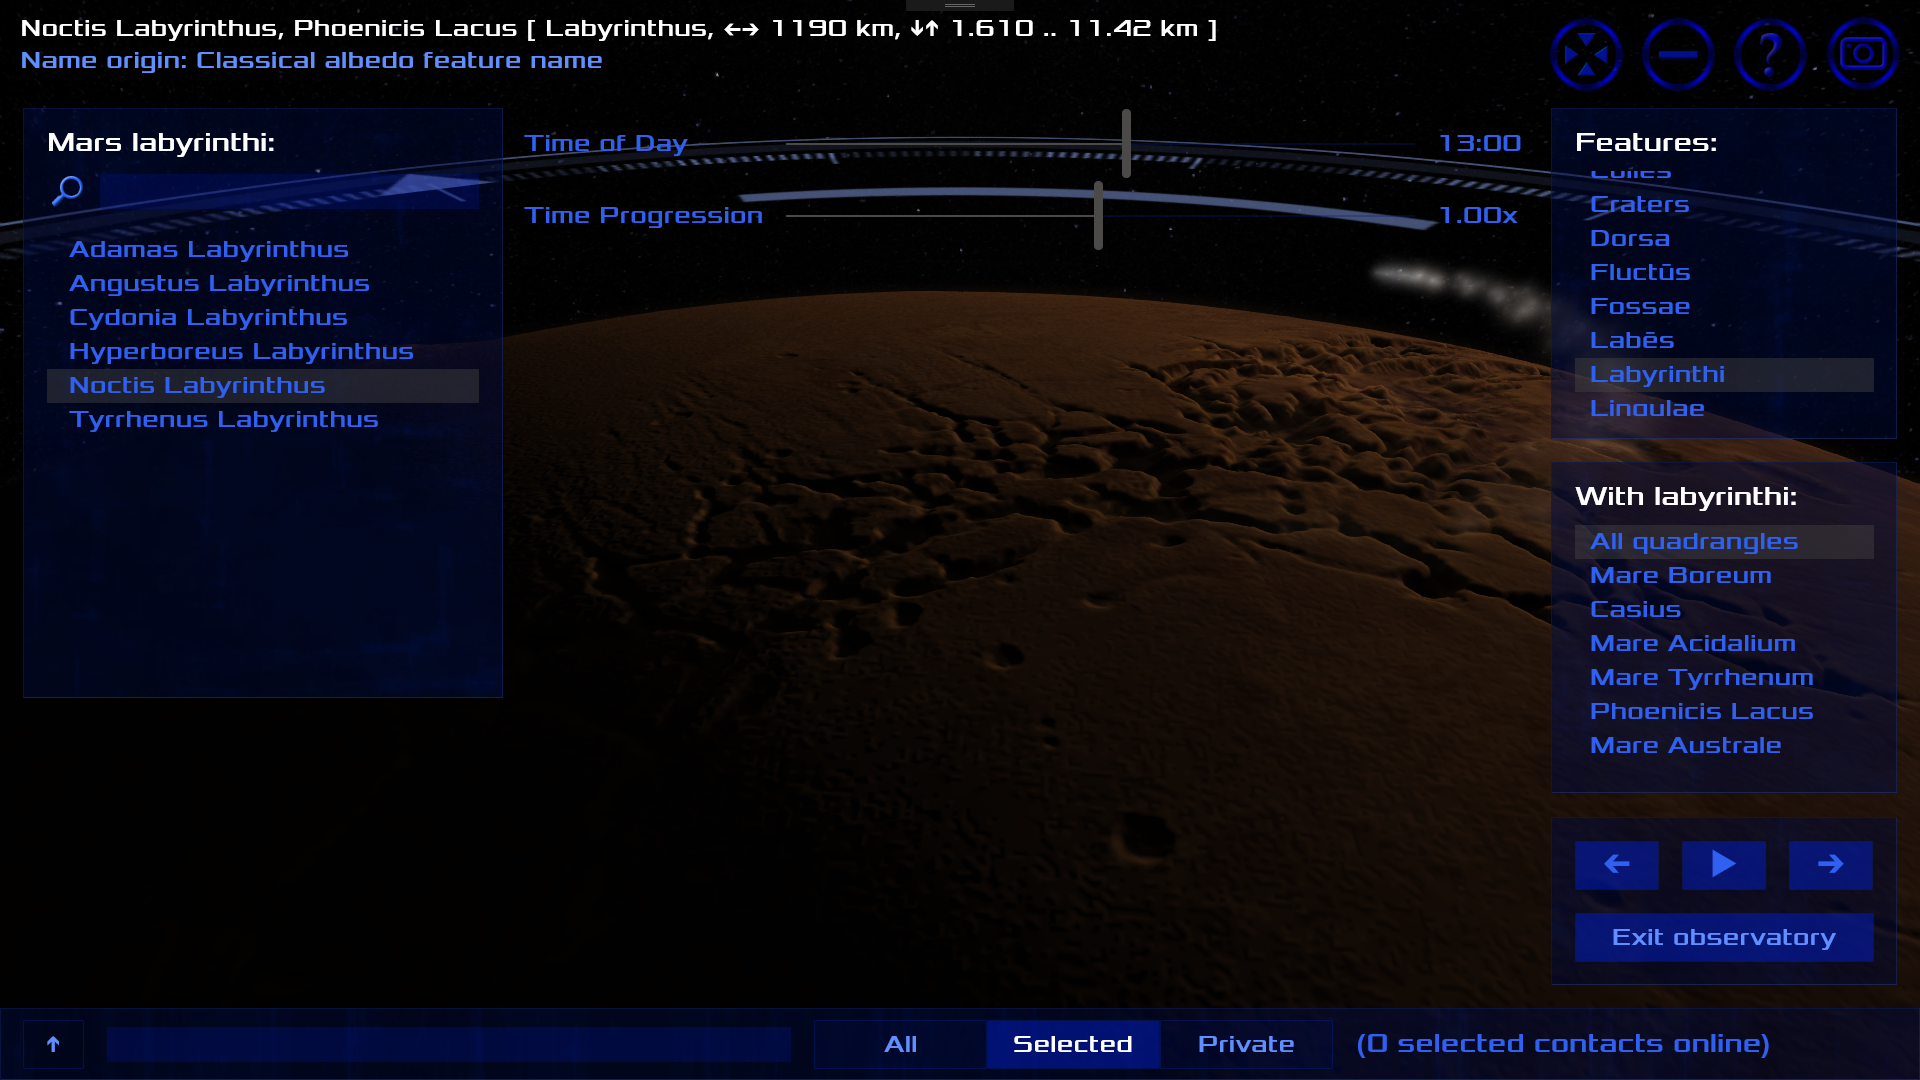
Task: Switch to the Private contacts tab
Action: point(1246,1044)
